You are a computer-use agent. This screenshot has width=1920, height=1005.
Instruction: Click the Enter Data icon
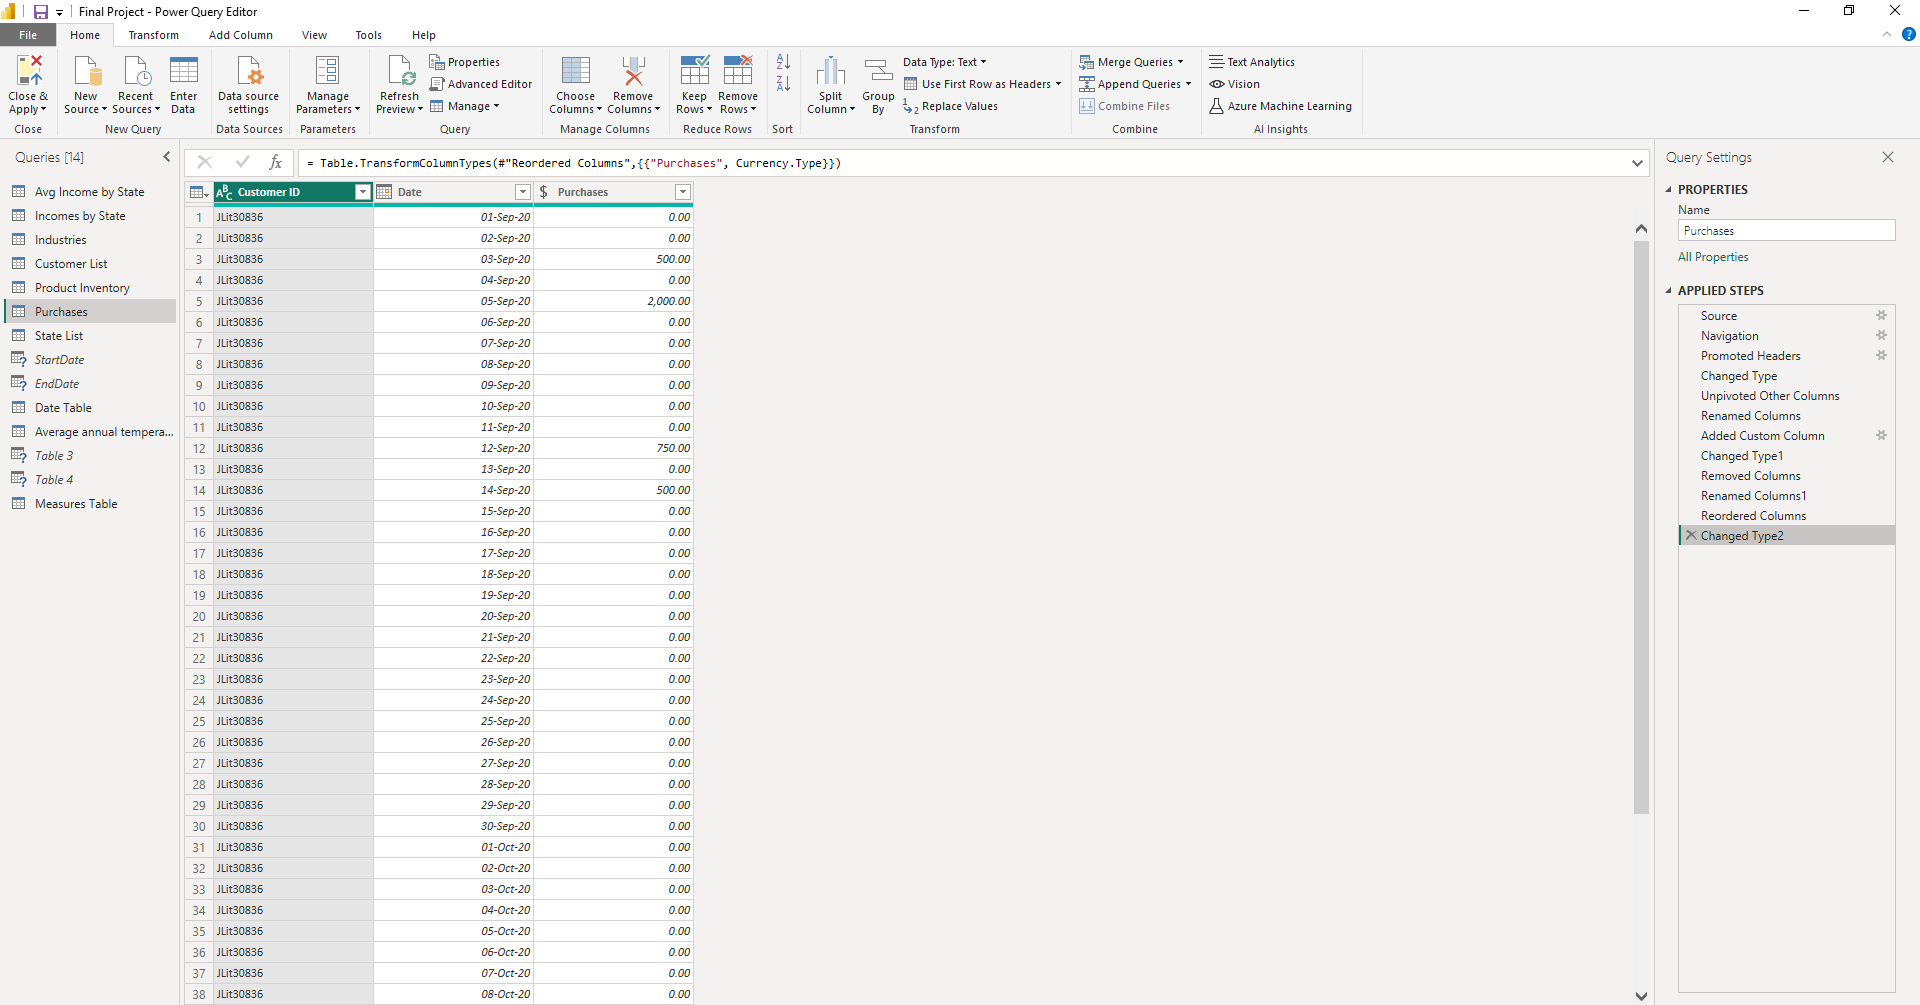[x=184, y=71]
